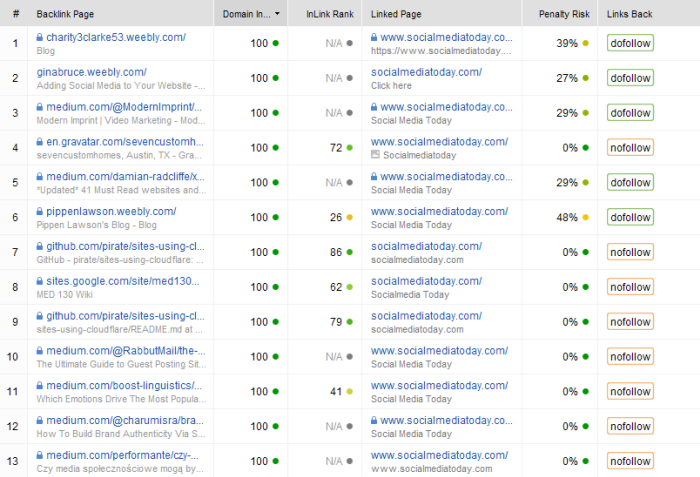The width and height of the screenshot is (700, 477).
Task: Click green Domain InLink dot in row 1
Action: pos(275,43)
